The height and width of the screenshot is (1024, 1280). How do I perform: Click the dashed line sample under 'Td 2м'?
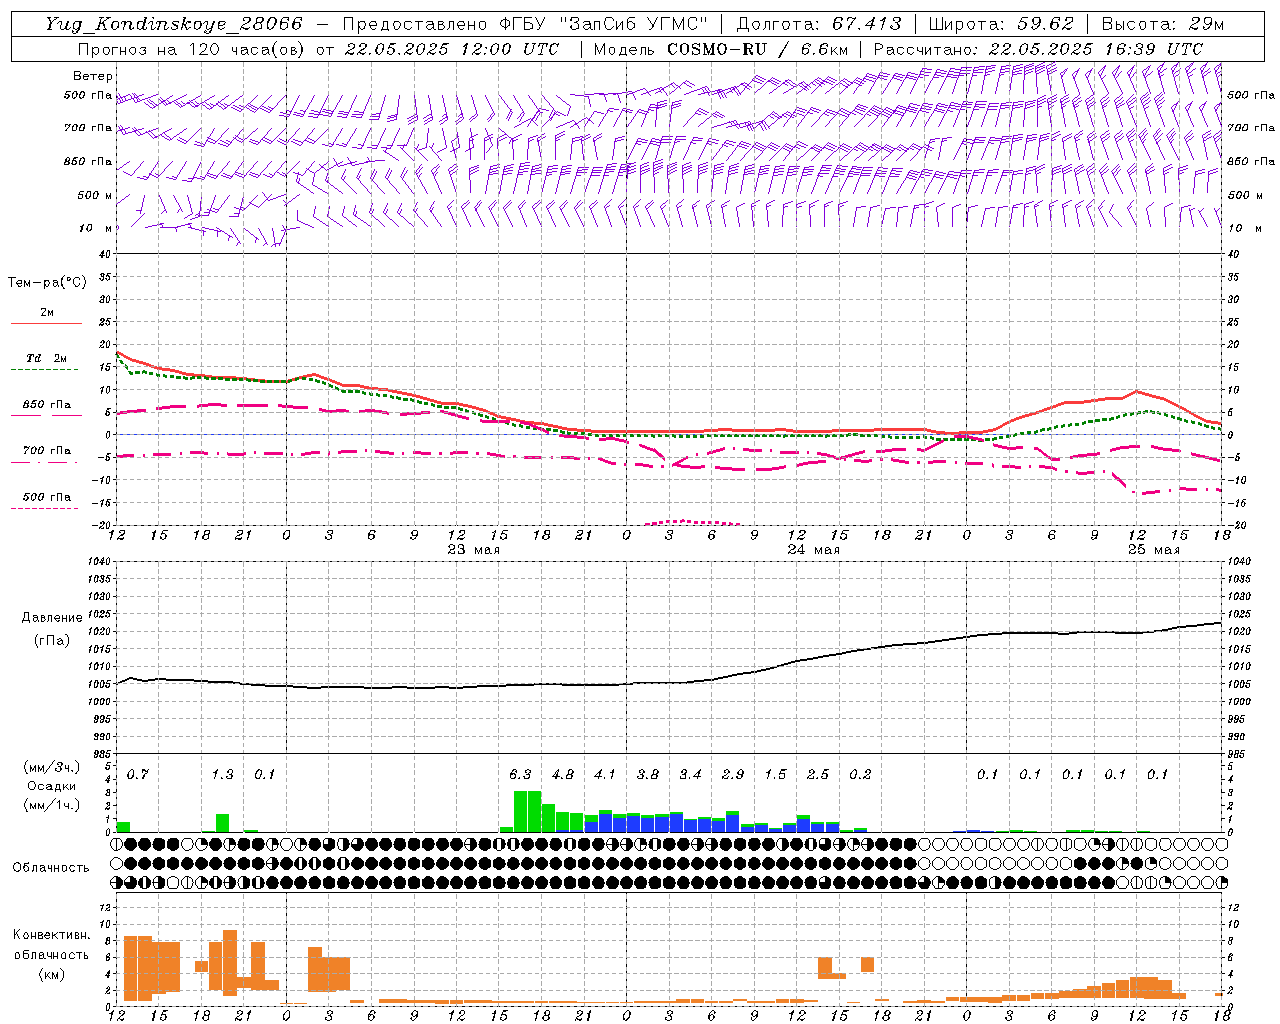pyautogui.click(x=45, y=369)
